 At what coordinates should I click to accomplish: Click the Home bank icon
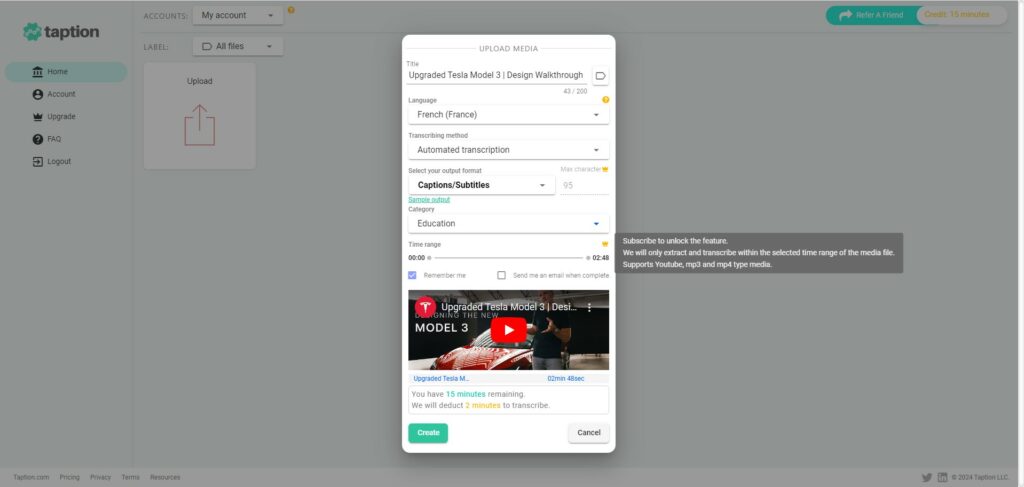click(37, 72)
